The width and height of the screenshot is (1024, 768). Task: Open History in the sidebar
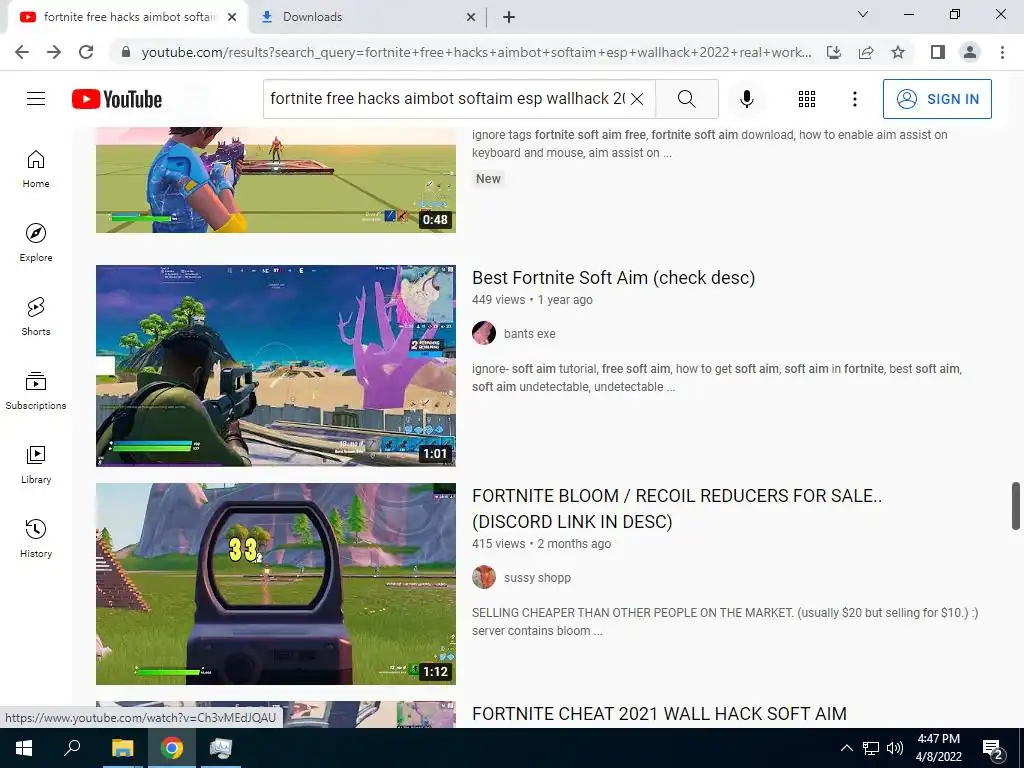click(x=36, y=538)
